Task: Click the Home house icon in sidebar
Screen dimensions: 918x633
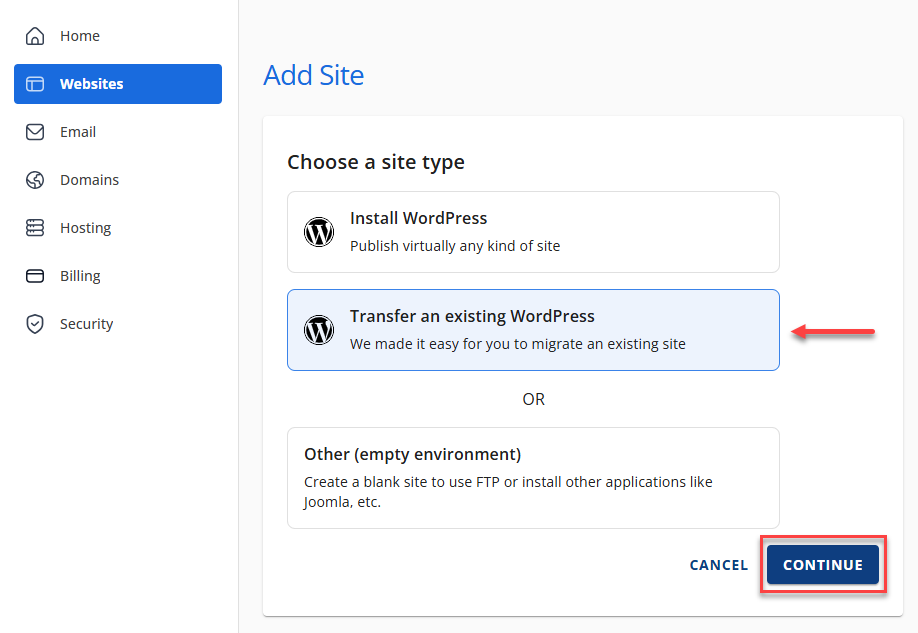Action: pos(35,36)
